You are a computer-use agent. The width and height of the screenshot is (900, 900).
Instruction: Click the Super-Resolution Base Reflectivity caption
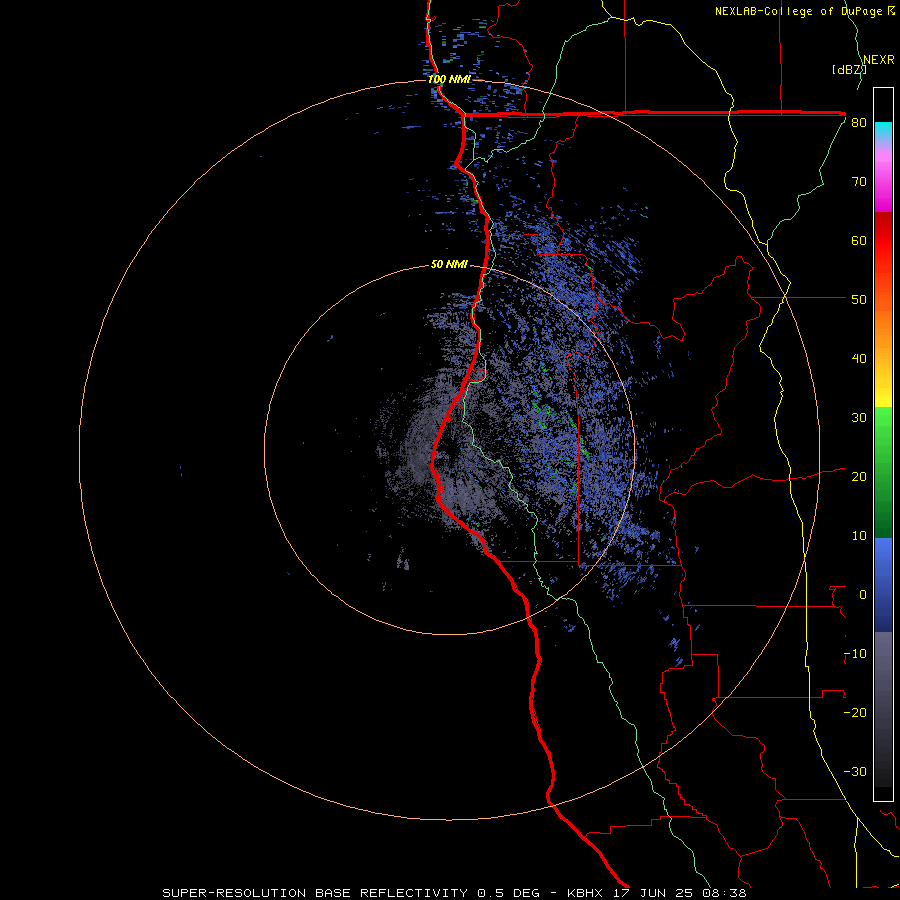[454, 893]
